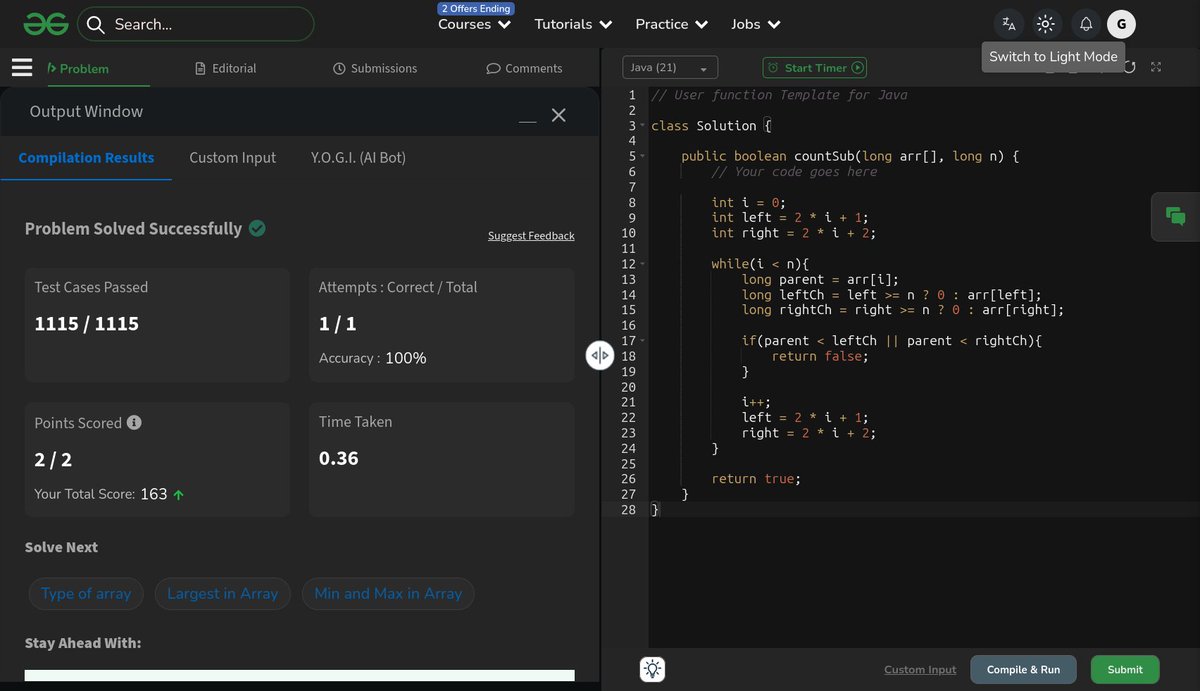Open the Editorial tab
Viewport: 1200px width, 691px height.
(226, 68)
